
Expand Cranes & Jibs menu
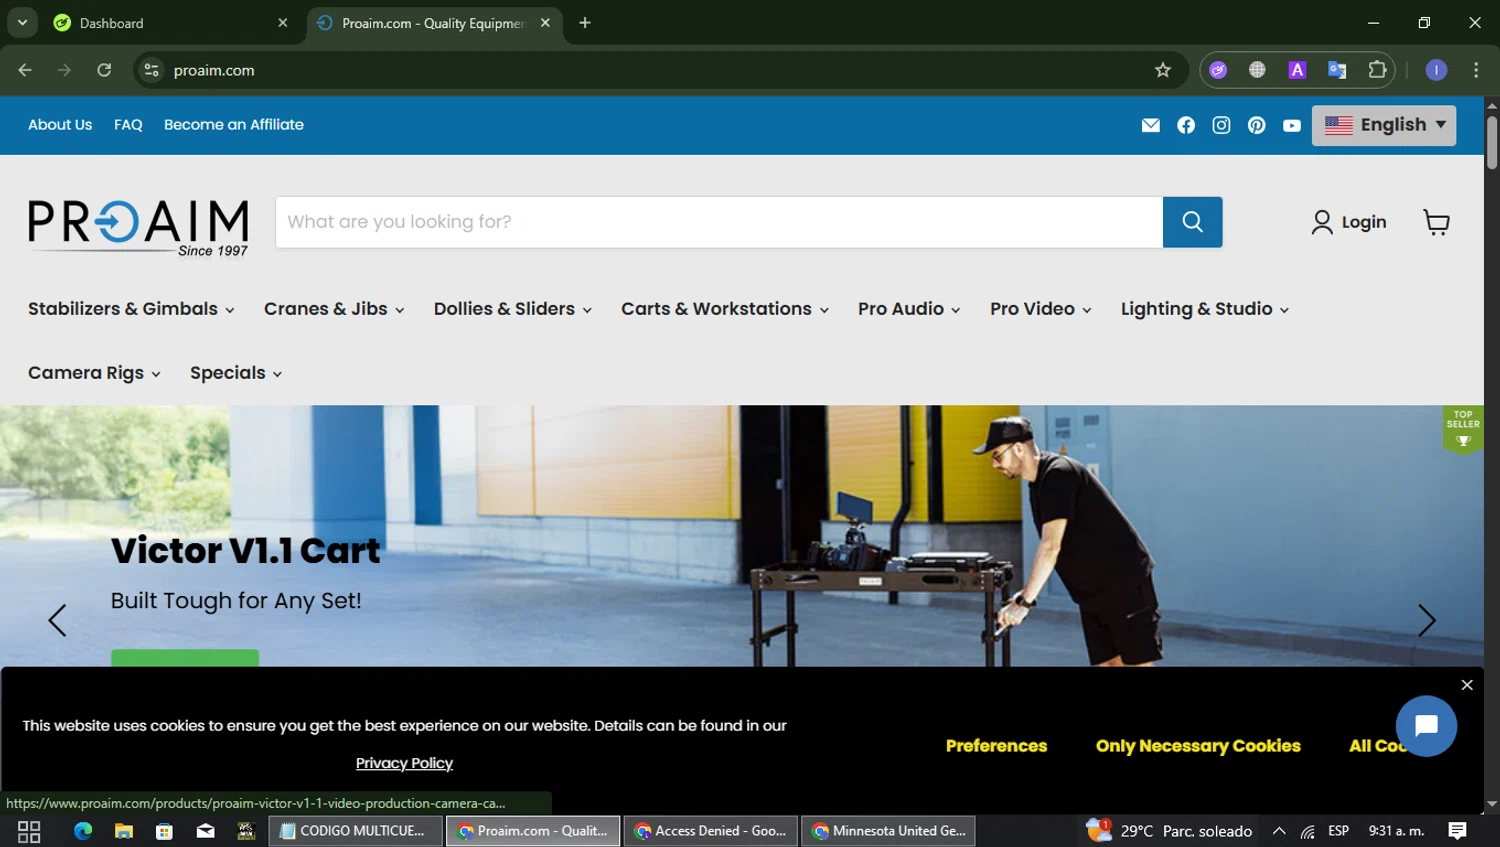coord(334,309)
